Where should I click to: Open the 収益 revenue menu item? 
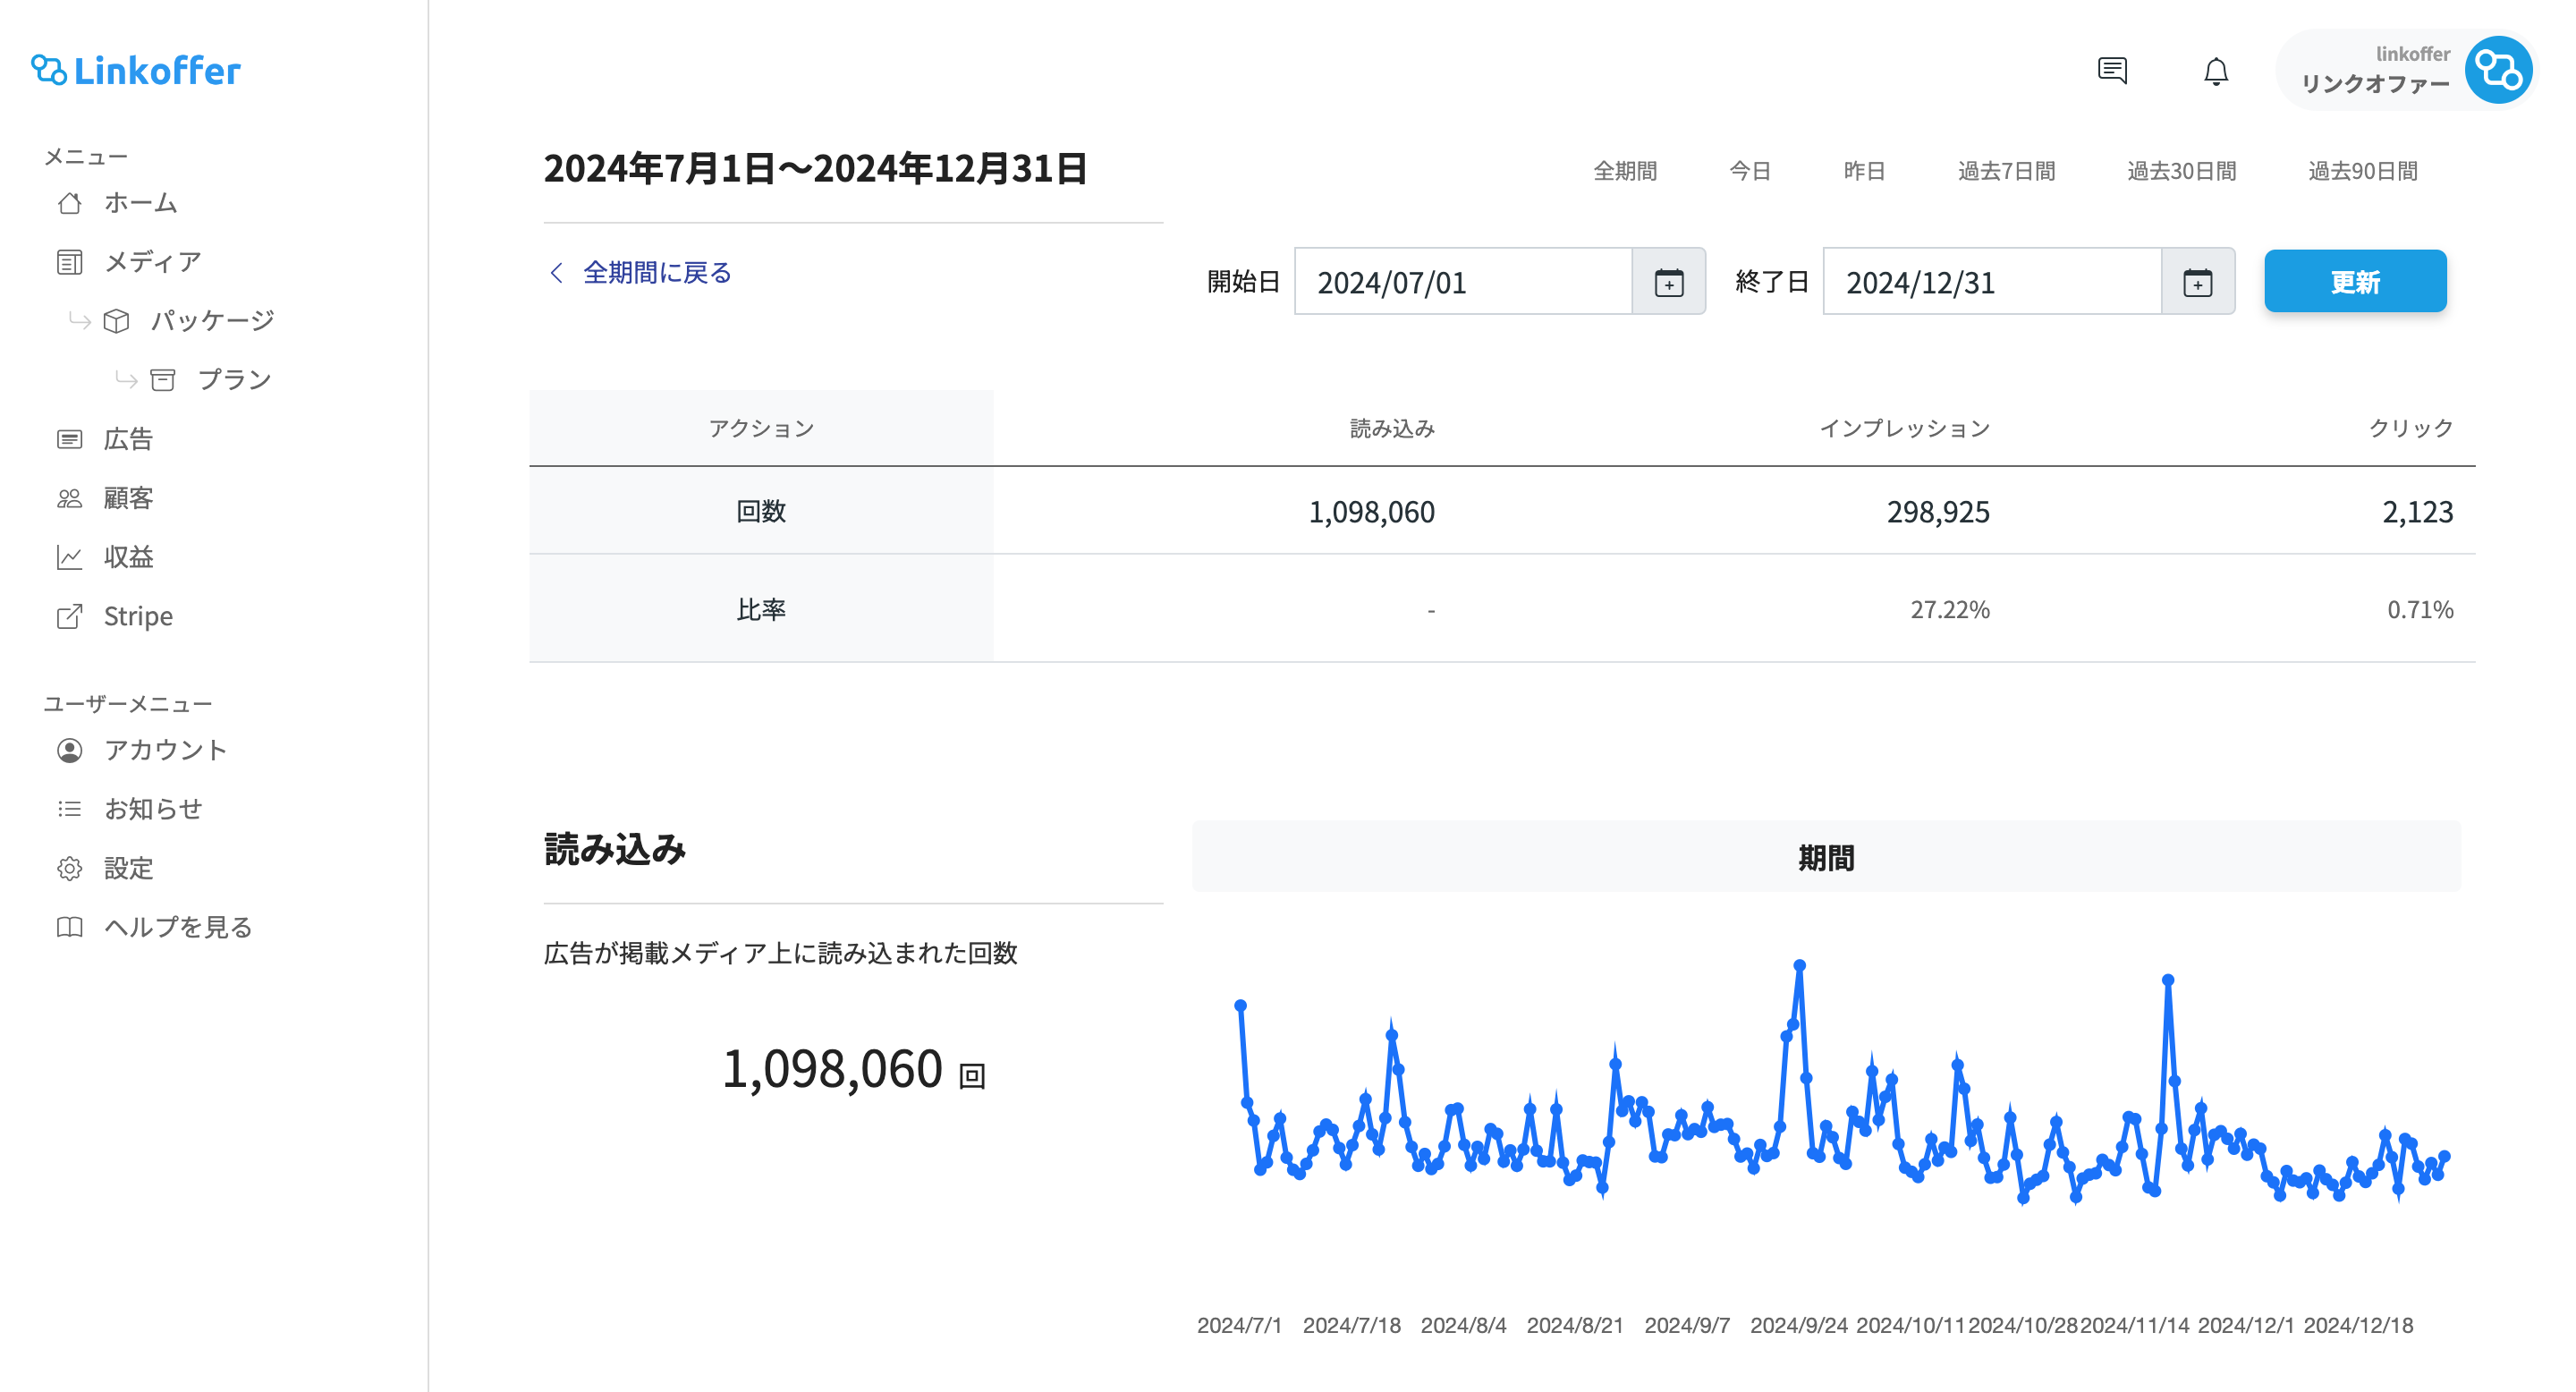tap(128, 557)
